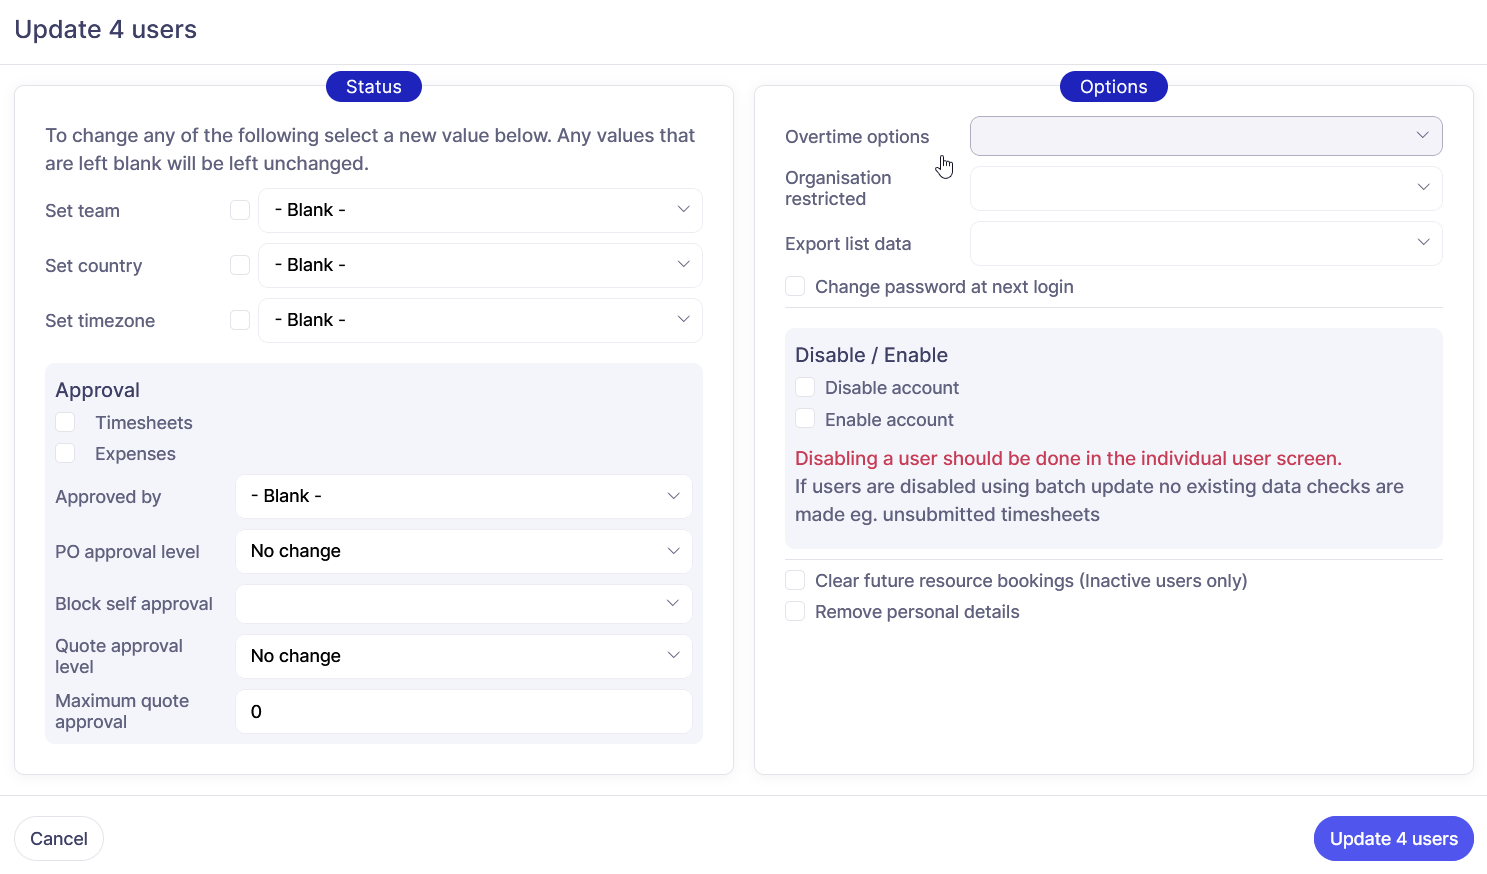Open the Approved by dropdown
The height and width of the screenshot is (874, 1487).
point(463,496)
